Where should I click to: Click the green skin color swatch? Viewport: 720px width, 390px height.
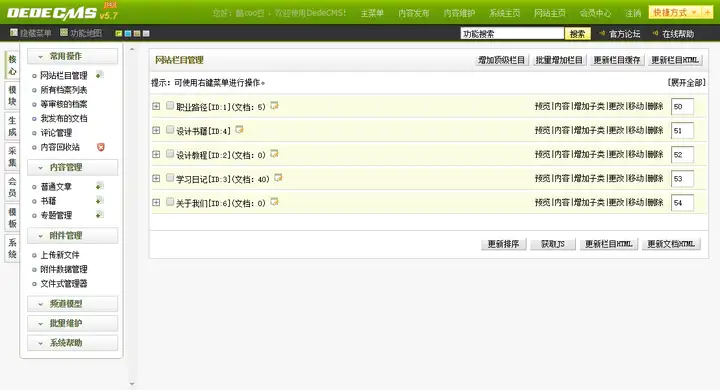coord(119,34)
